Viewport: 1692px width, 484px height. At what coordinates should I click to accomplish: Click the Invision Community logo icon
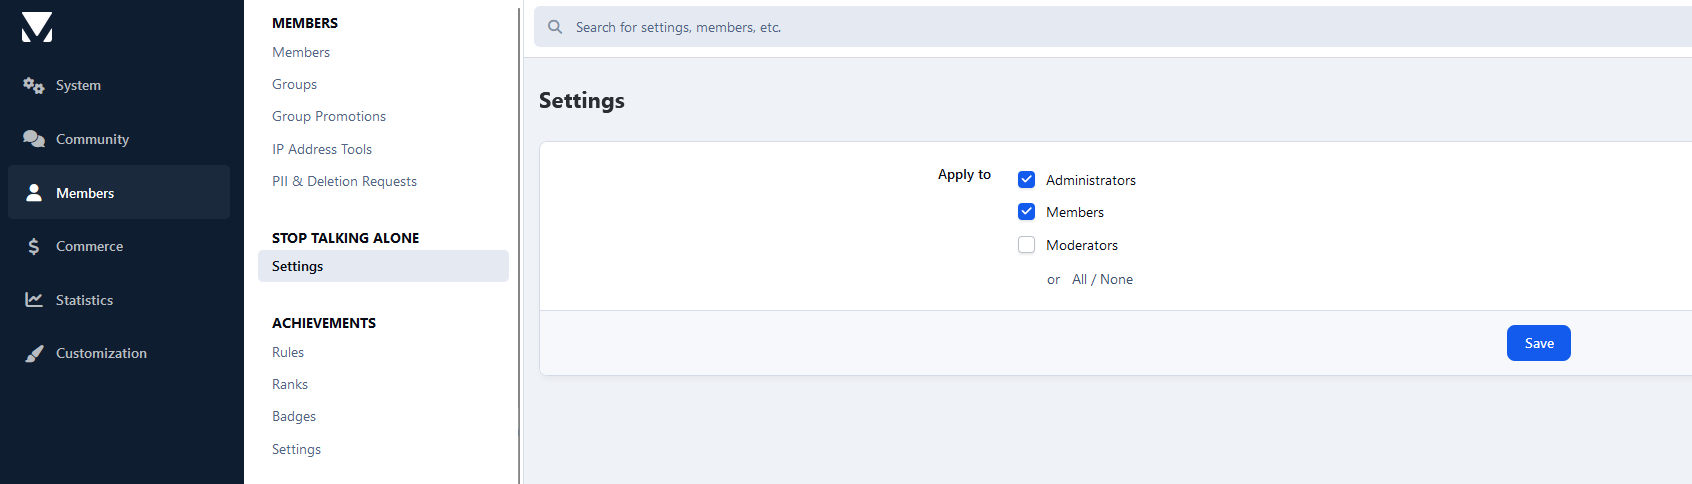point(37,27)
